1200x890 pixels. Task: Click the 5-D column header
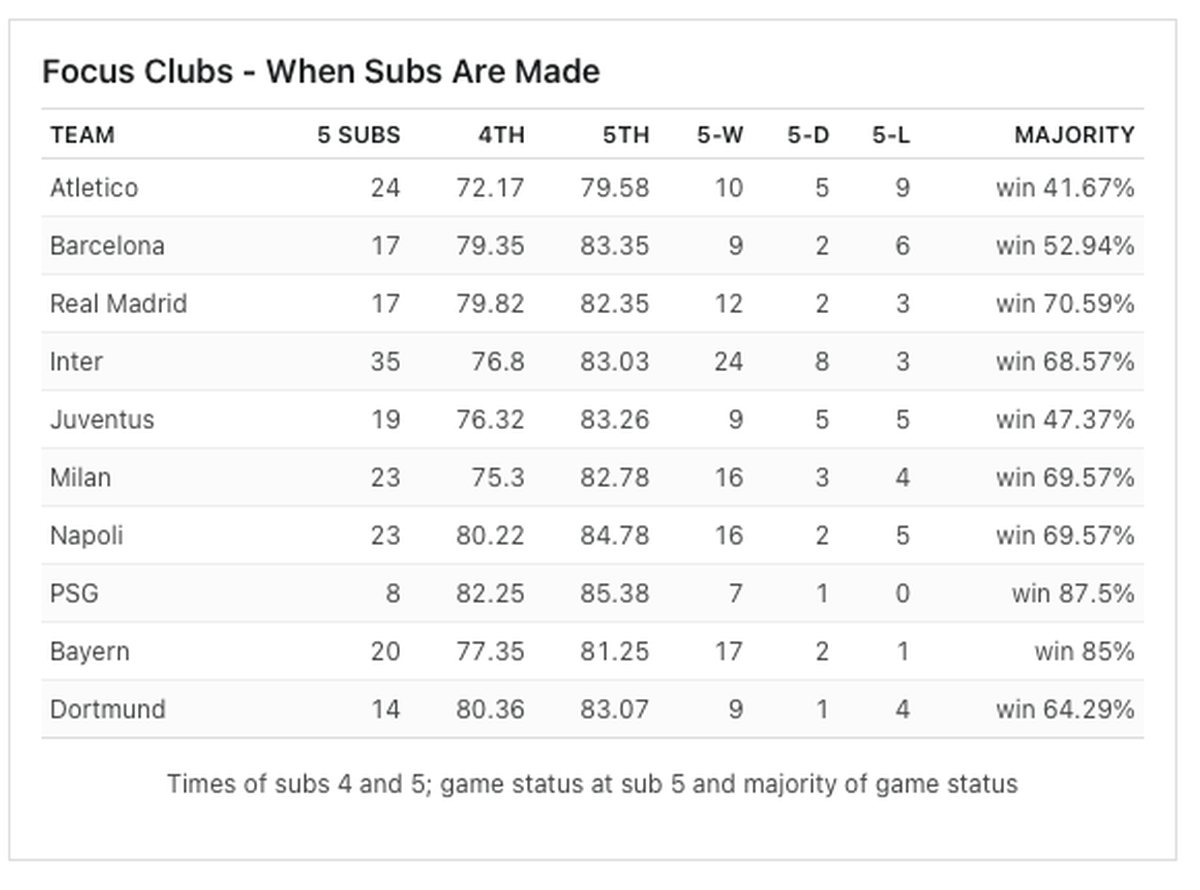click(808, 135)
